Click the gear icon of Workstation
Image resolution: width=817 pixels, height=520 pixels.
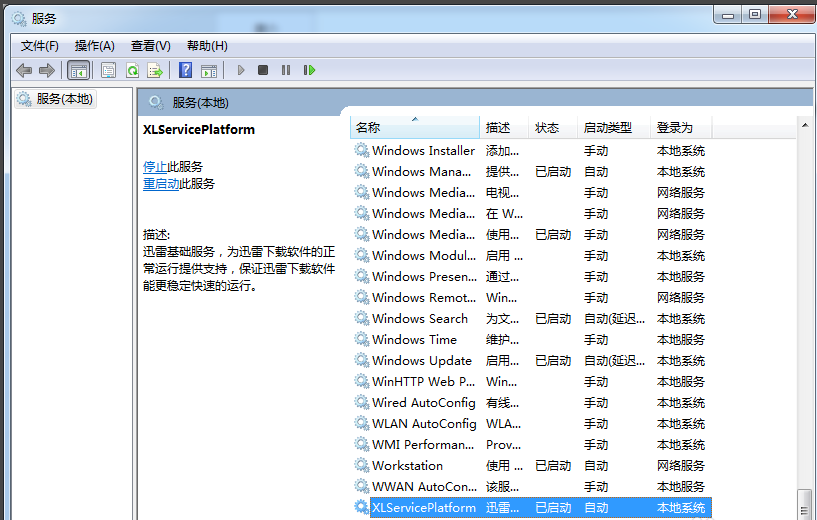coord(362,465)
